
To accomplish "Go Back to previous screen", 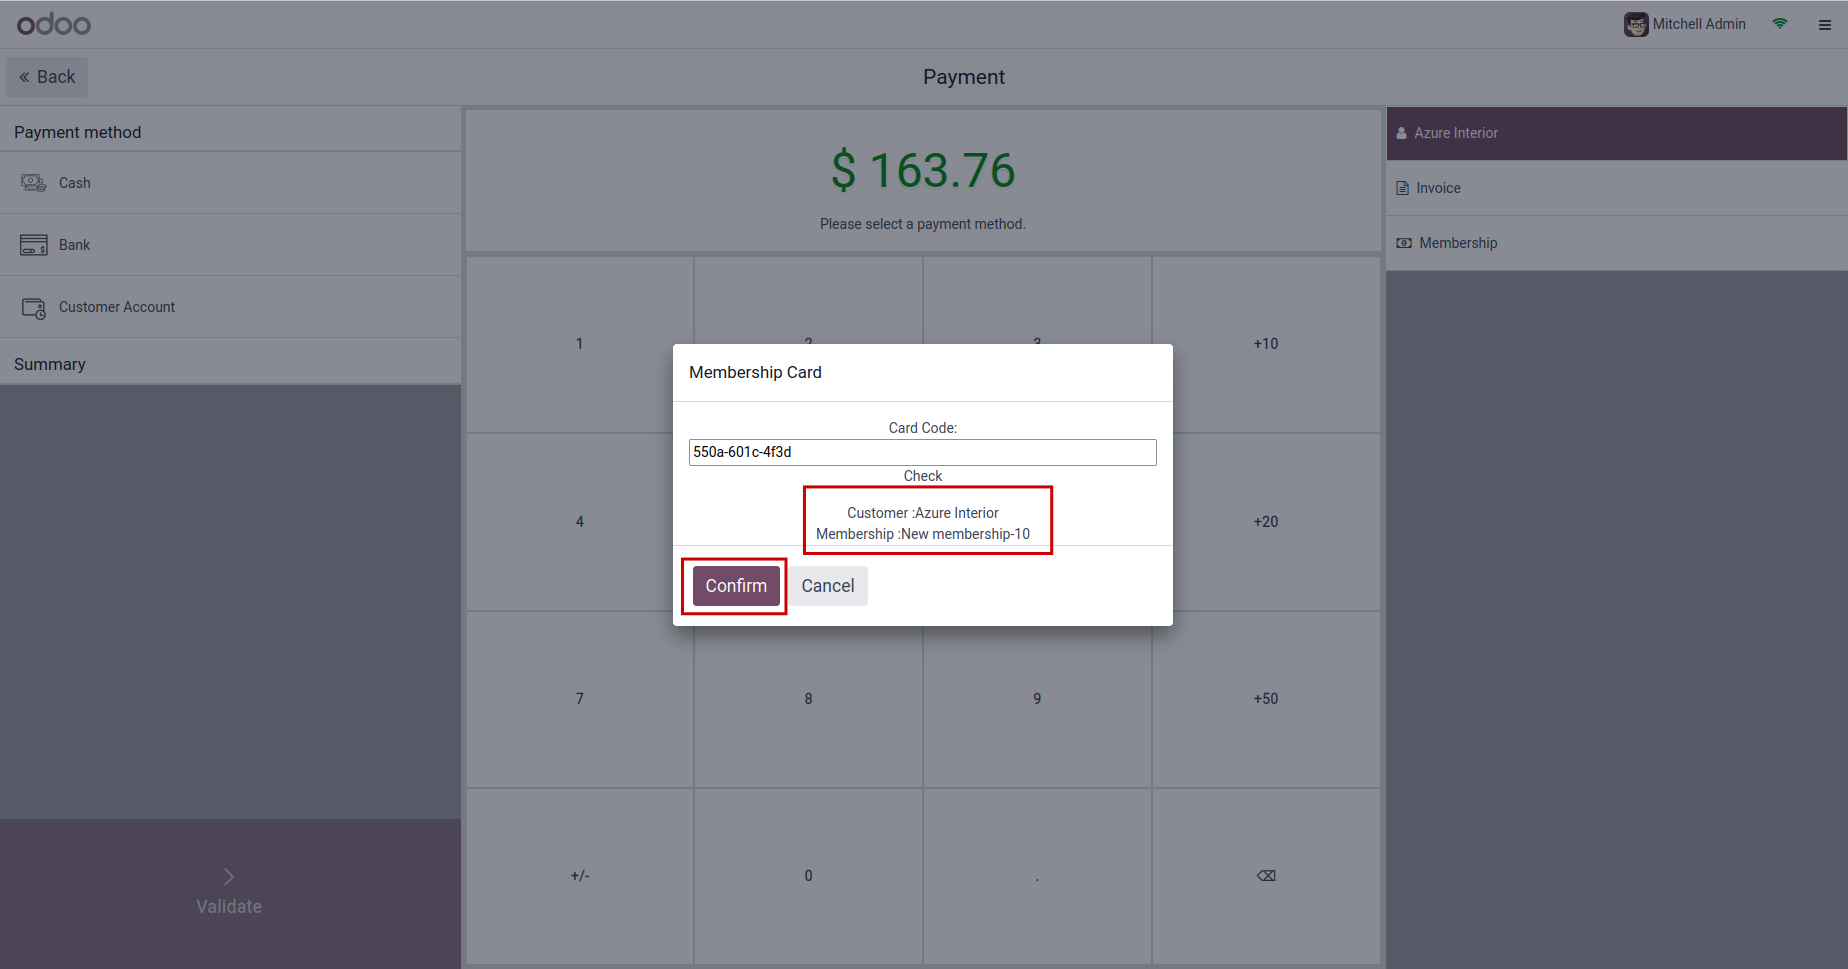I will click(x=47, y=77).
